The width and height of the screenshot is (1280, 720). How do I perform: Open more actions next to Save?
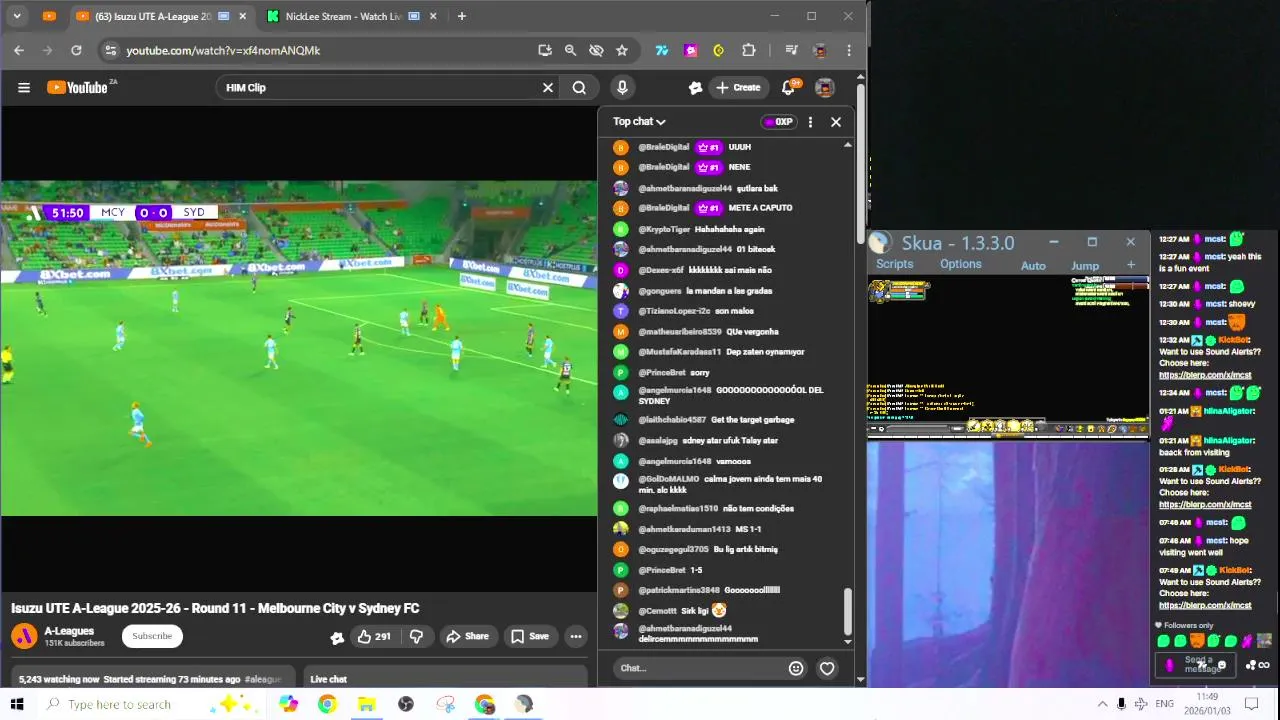click(575, 636)
